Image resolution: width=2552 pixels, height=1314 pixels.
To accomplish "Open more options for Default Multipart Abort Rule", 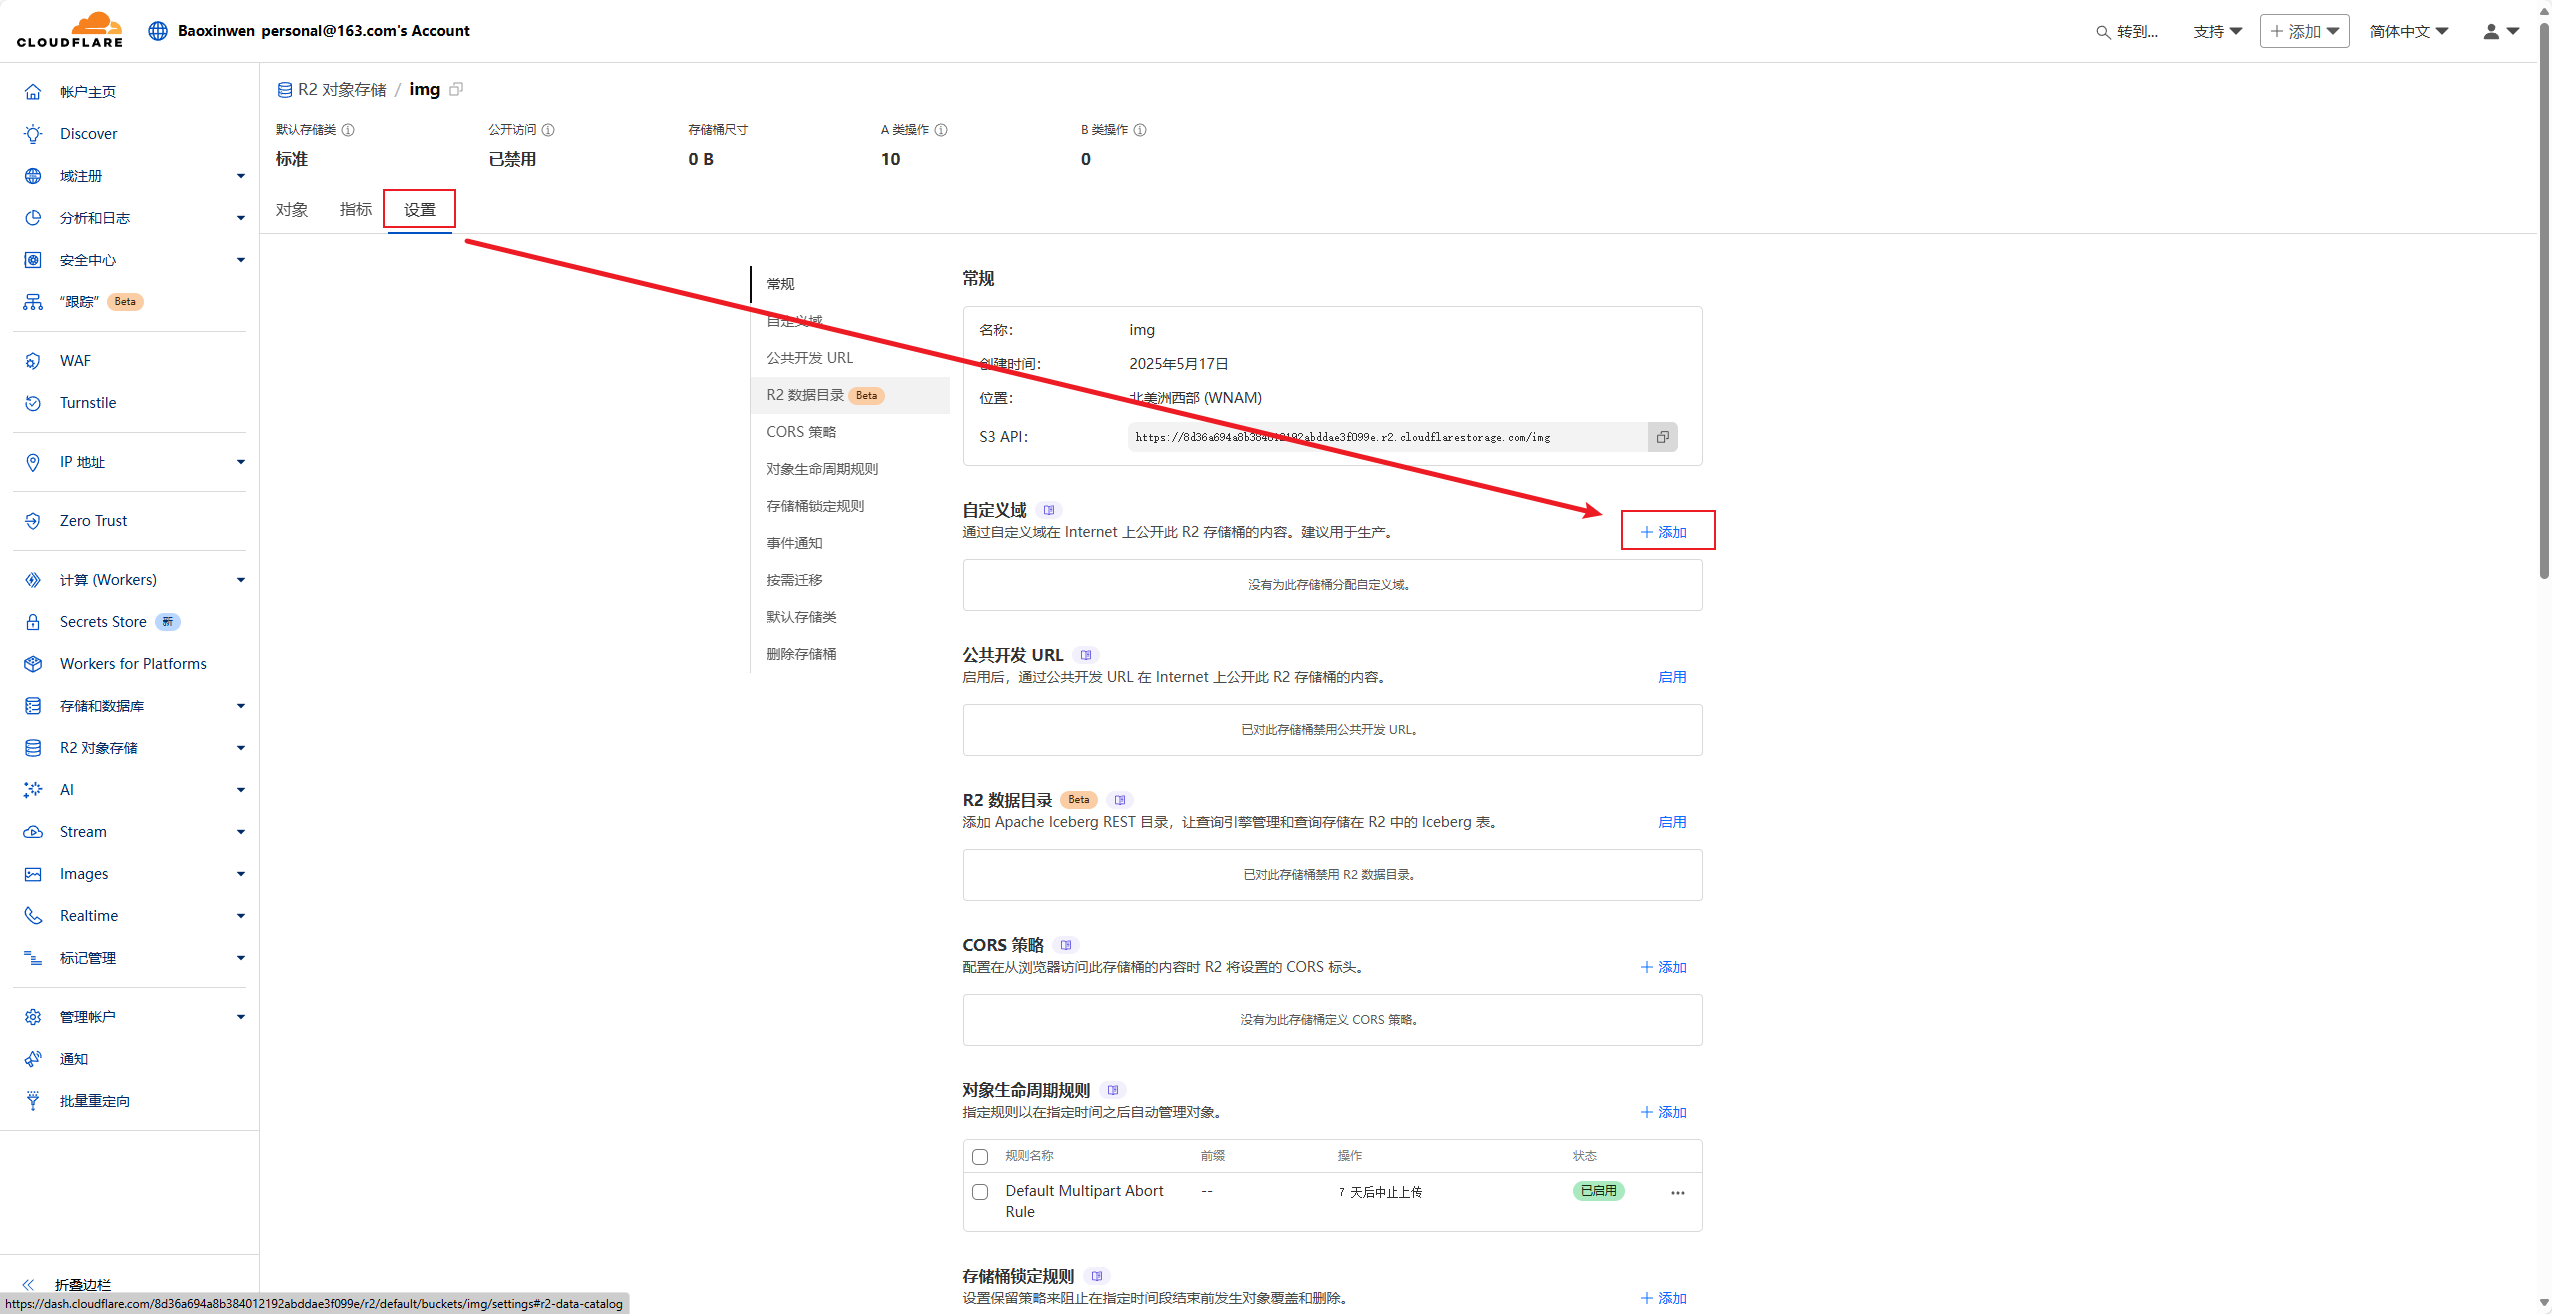I will click(1678, 1192).
